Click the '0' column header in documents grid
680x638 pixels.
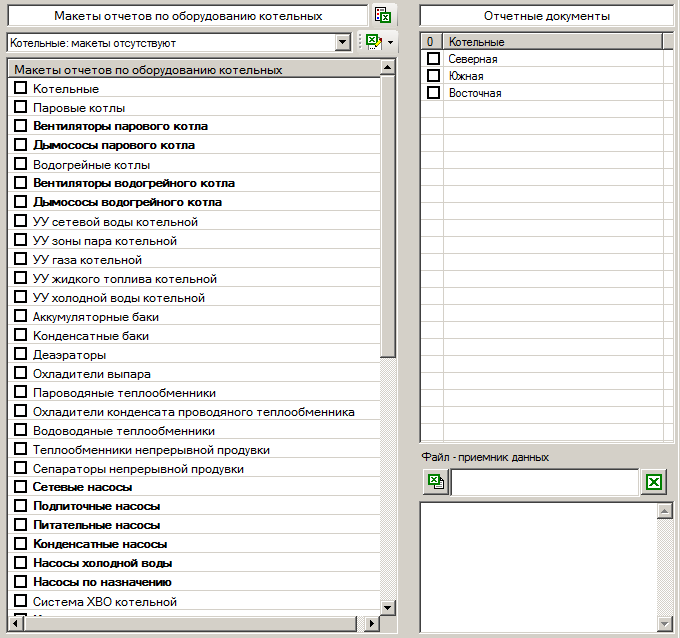(431, 42)
